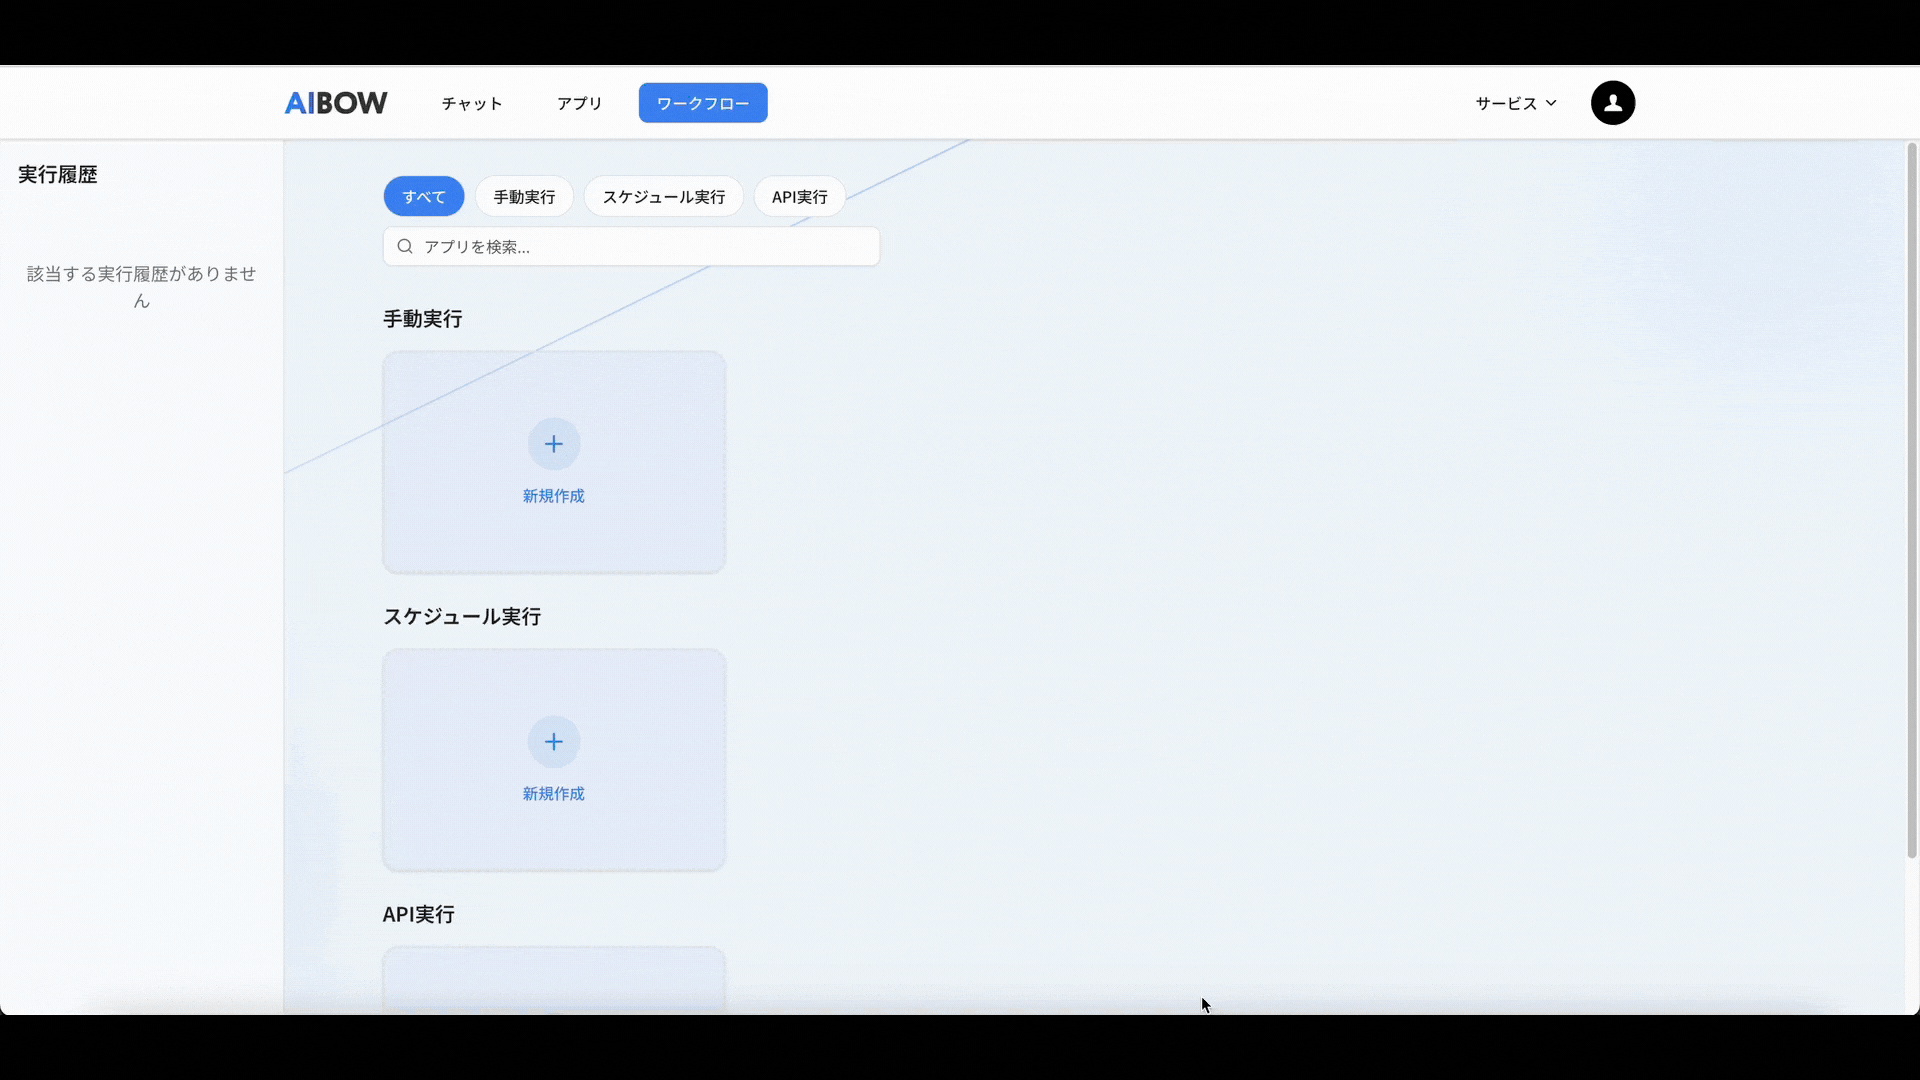Click the search magnifier icon
This screenshot has height=1080, width=1920.
tap(405, 246)
